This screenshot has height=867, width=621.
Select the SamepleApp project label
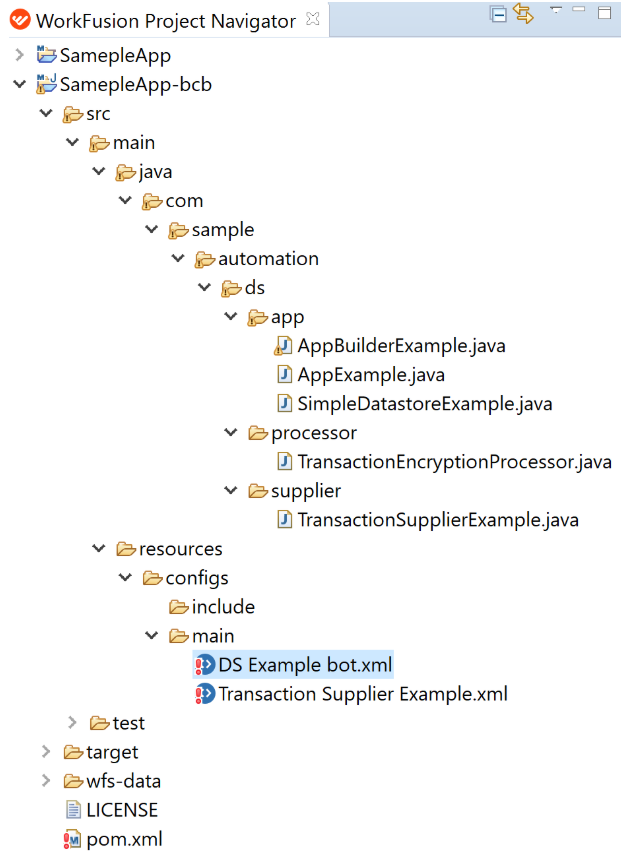click(x=116, y=55)
